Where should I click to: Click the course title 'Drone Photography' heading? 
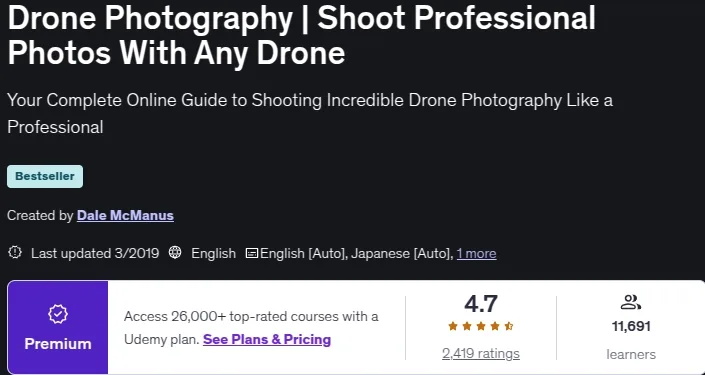(301, 36)
